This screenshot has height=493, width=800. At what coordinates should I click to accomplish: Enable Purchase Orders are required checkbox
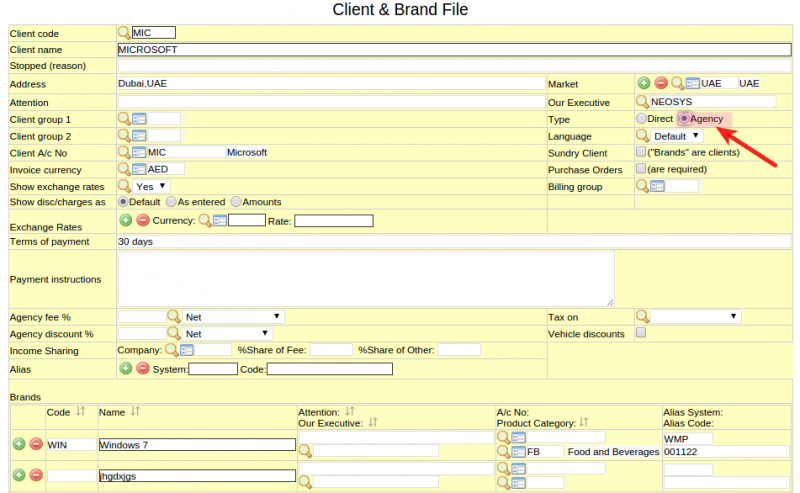[641, 168]
